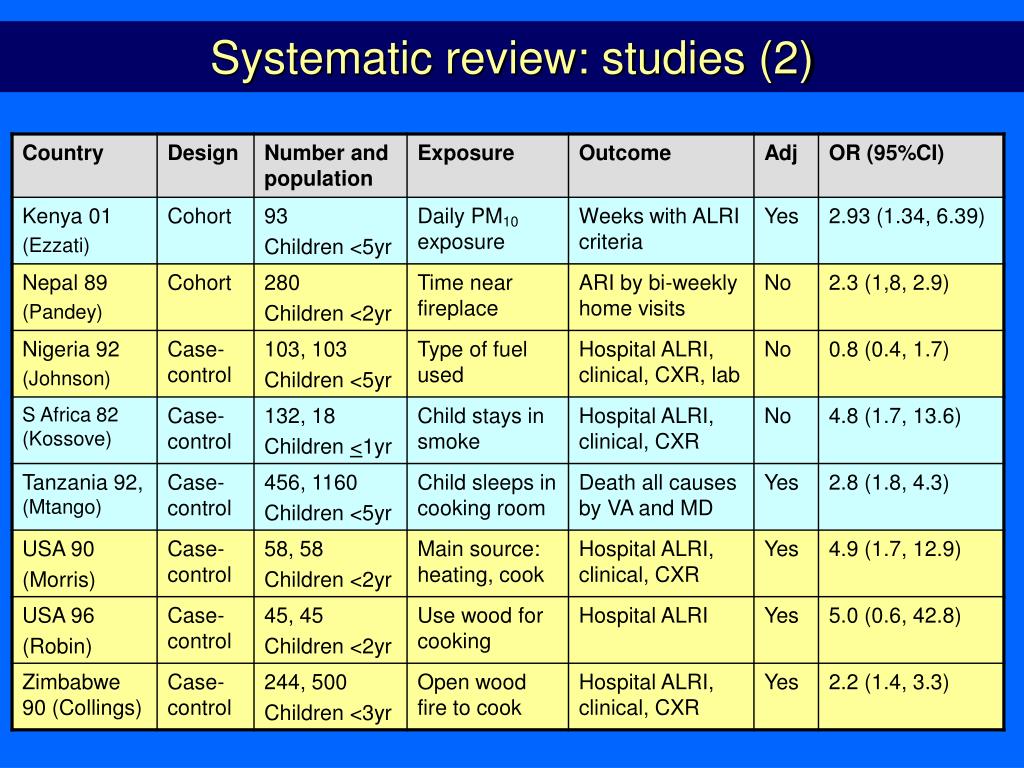This screenshot has height=768, width=1024.
Task: Click the 'OR (95%CI)' column header
Action: (x=911, y=166)
